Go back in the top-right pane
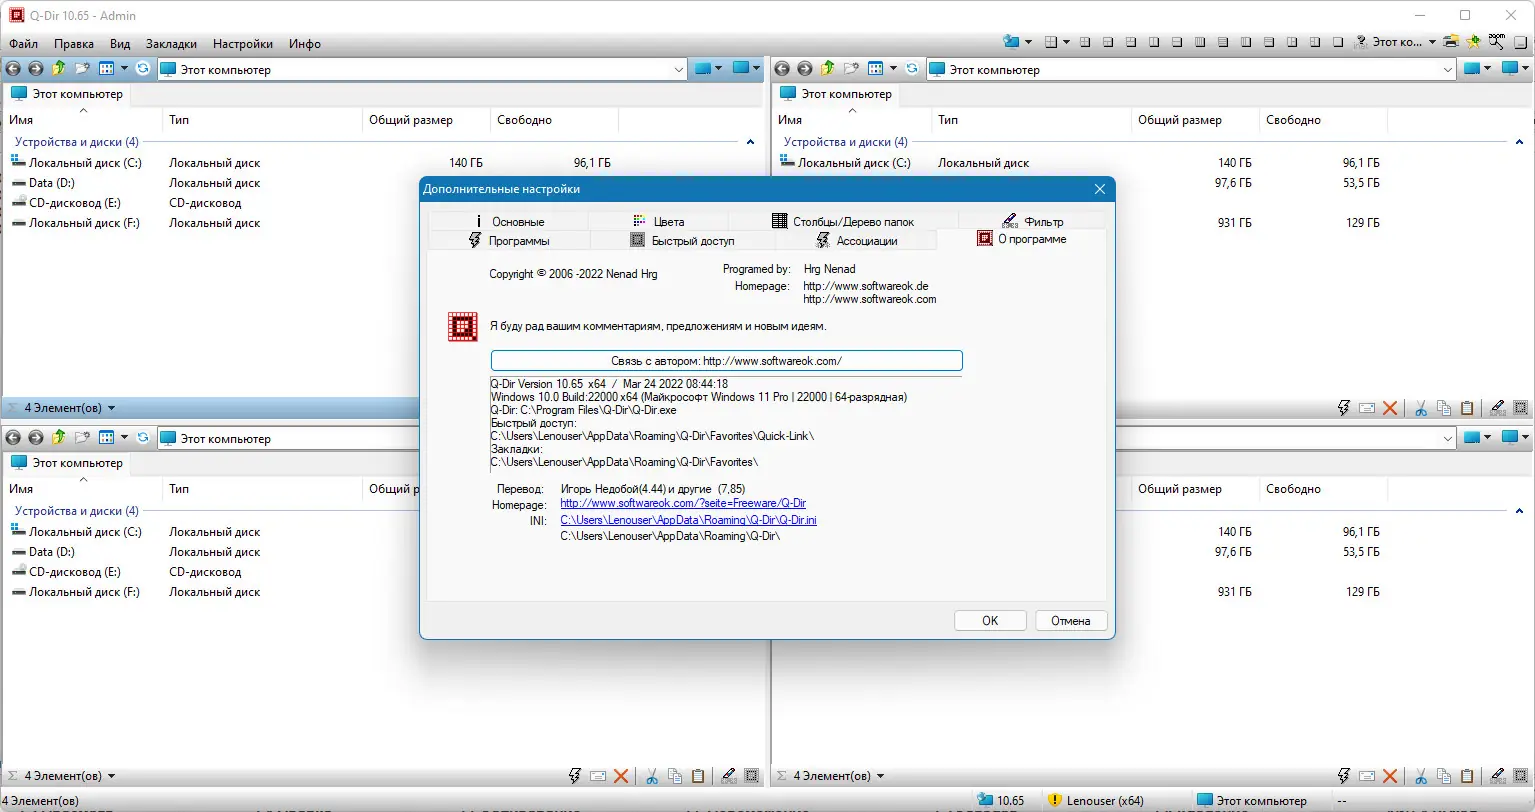 [x=782, y=69]
